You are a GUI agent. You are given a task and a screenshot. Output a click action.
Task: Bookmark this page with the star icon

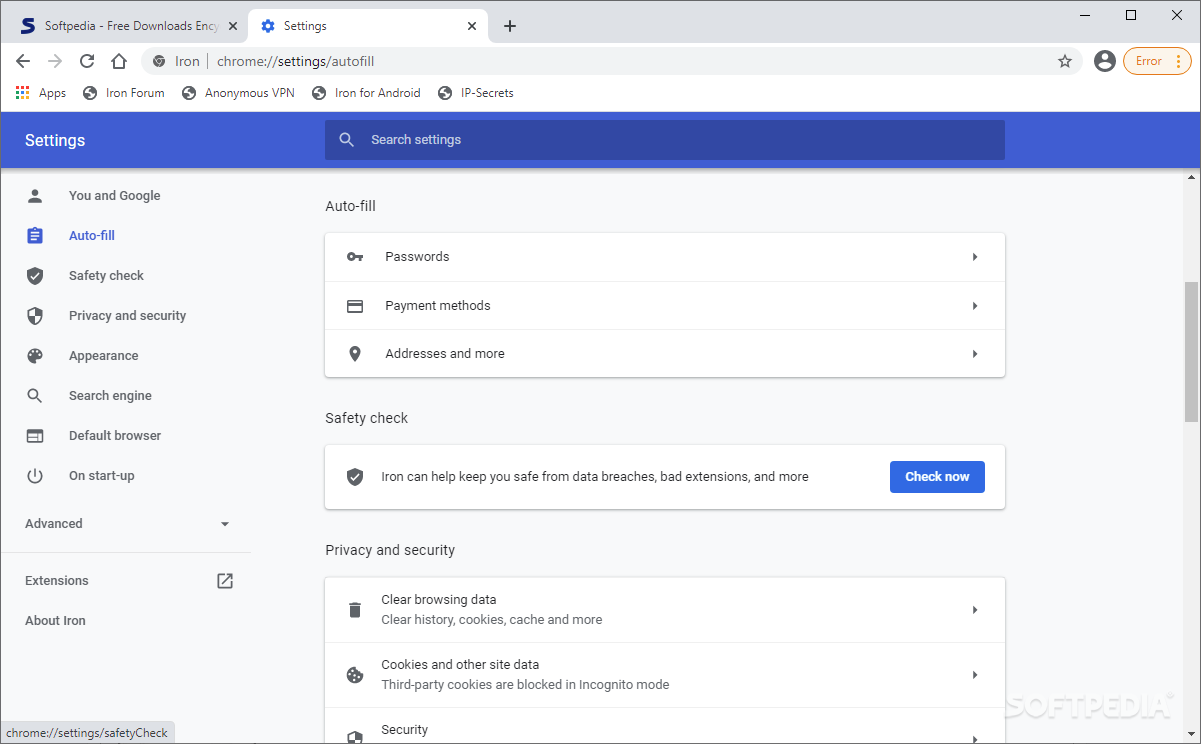pos(1065,61)
